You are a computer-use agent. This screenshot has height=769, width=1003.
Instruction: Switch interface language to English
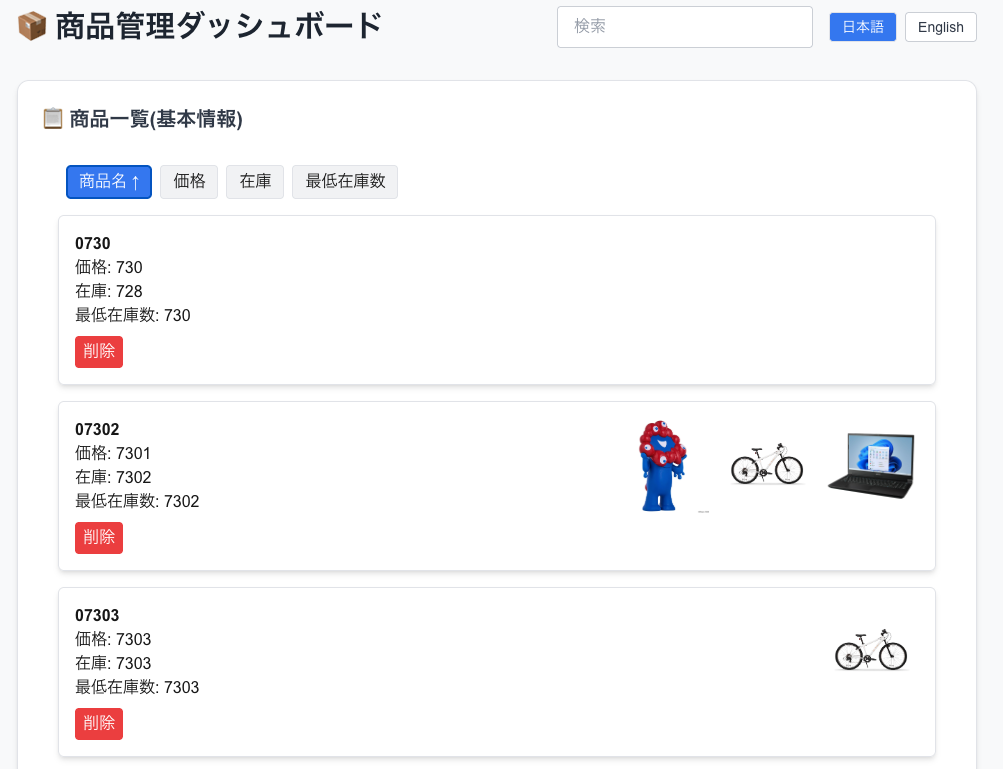939,27
